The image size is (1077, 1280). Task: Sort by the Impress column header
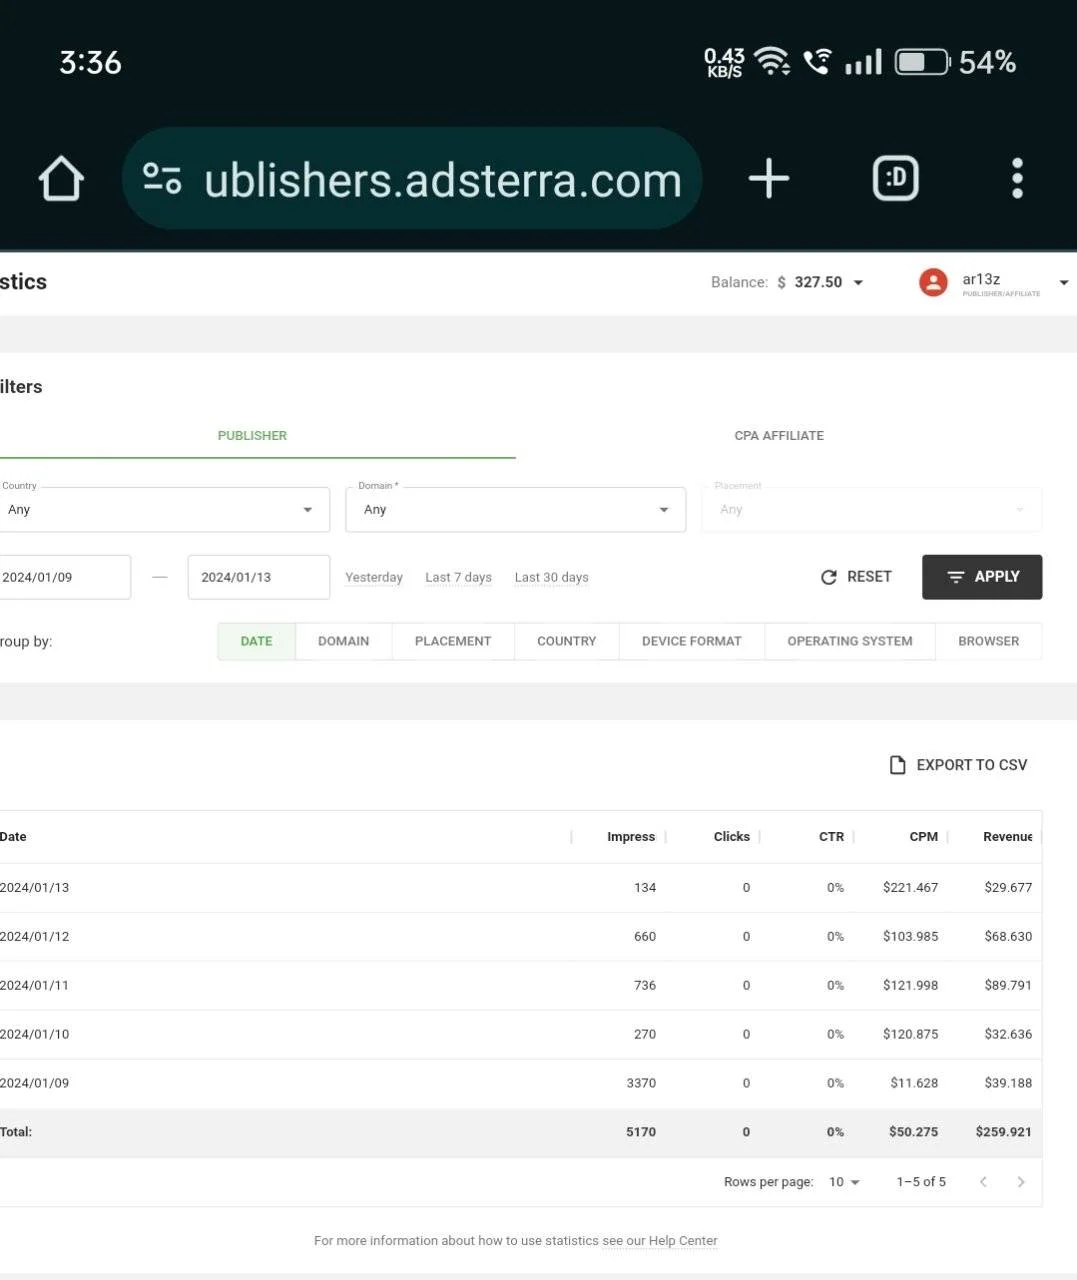point(631,837)
